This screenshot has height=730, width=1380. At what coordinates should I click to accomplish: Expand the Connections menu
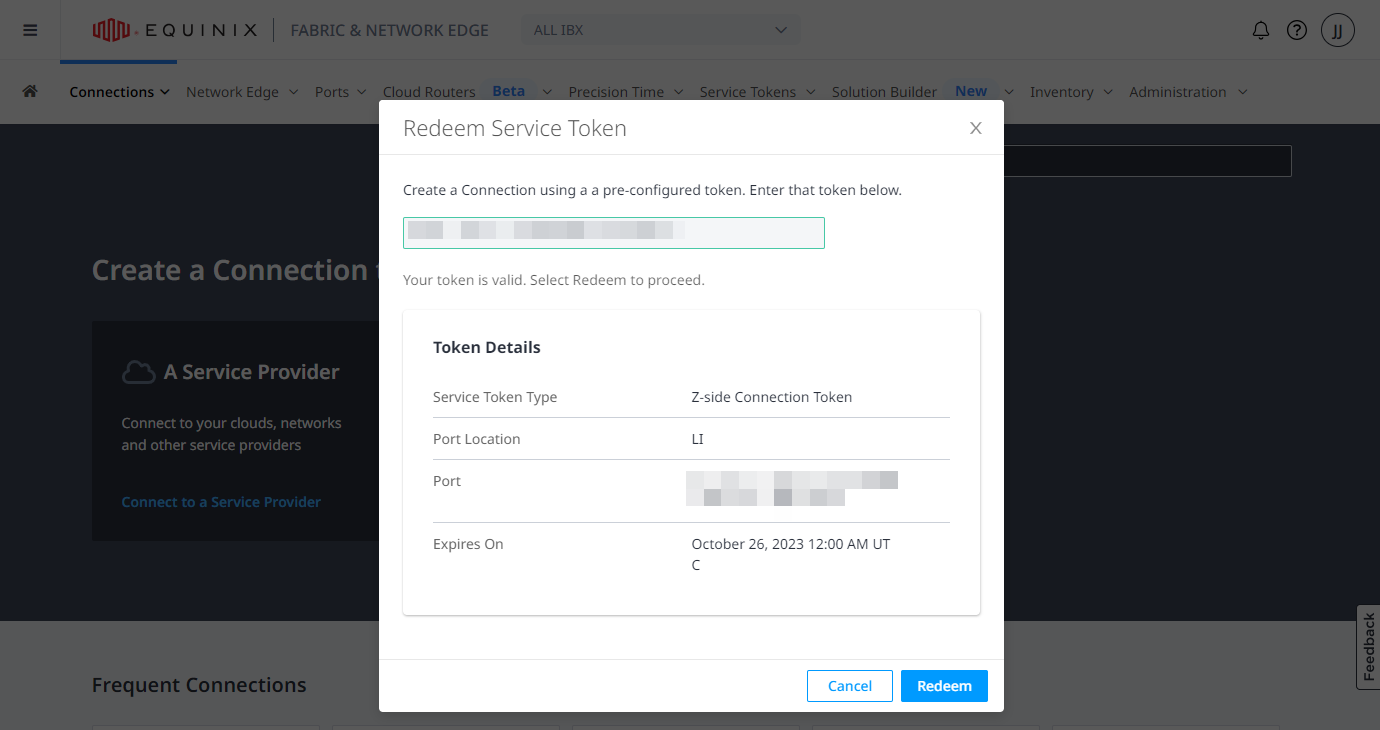tap(118, 92)
